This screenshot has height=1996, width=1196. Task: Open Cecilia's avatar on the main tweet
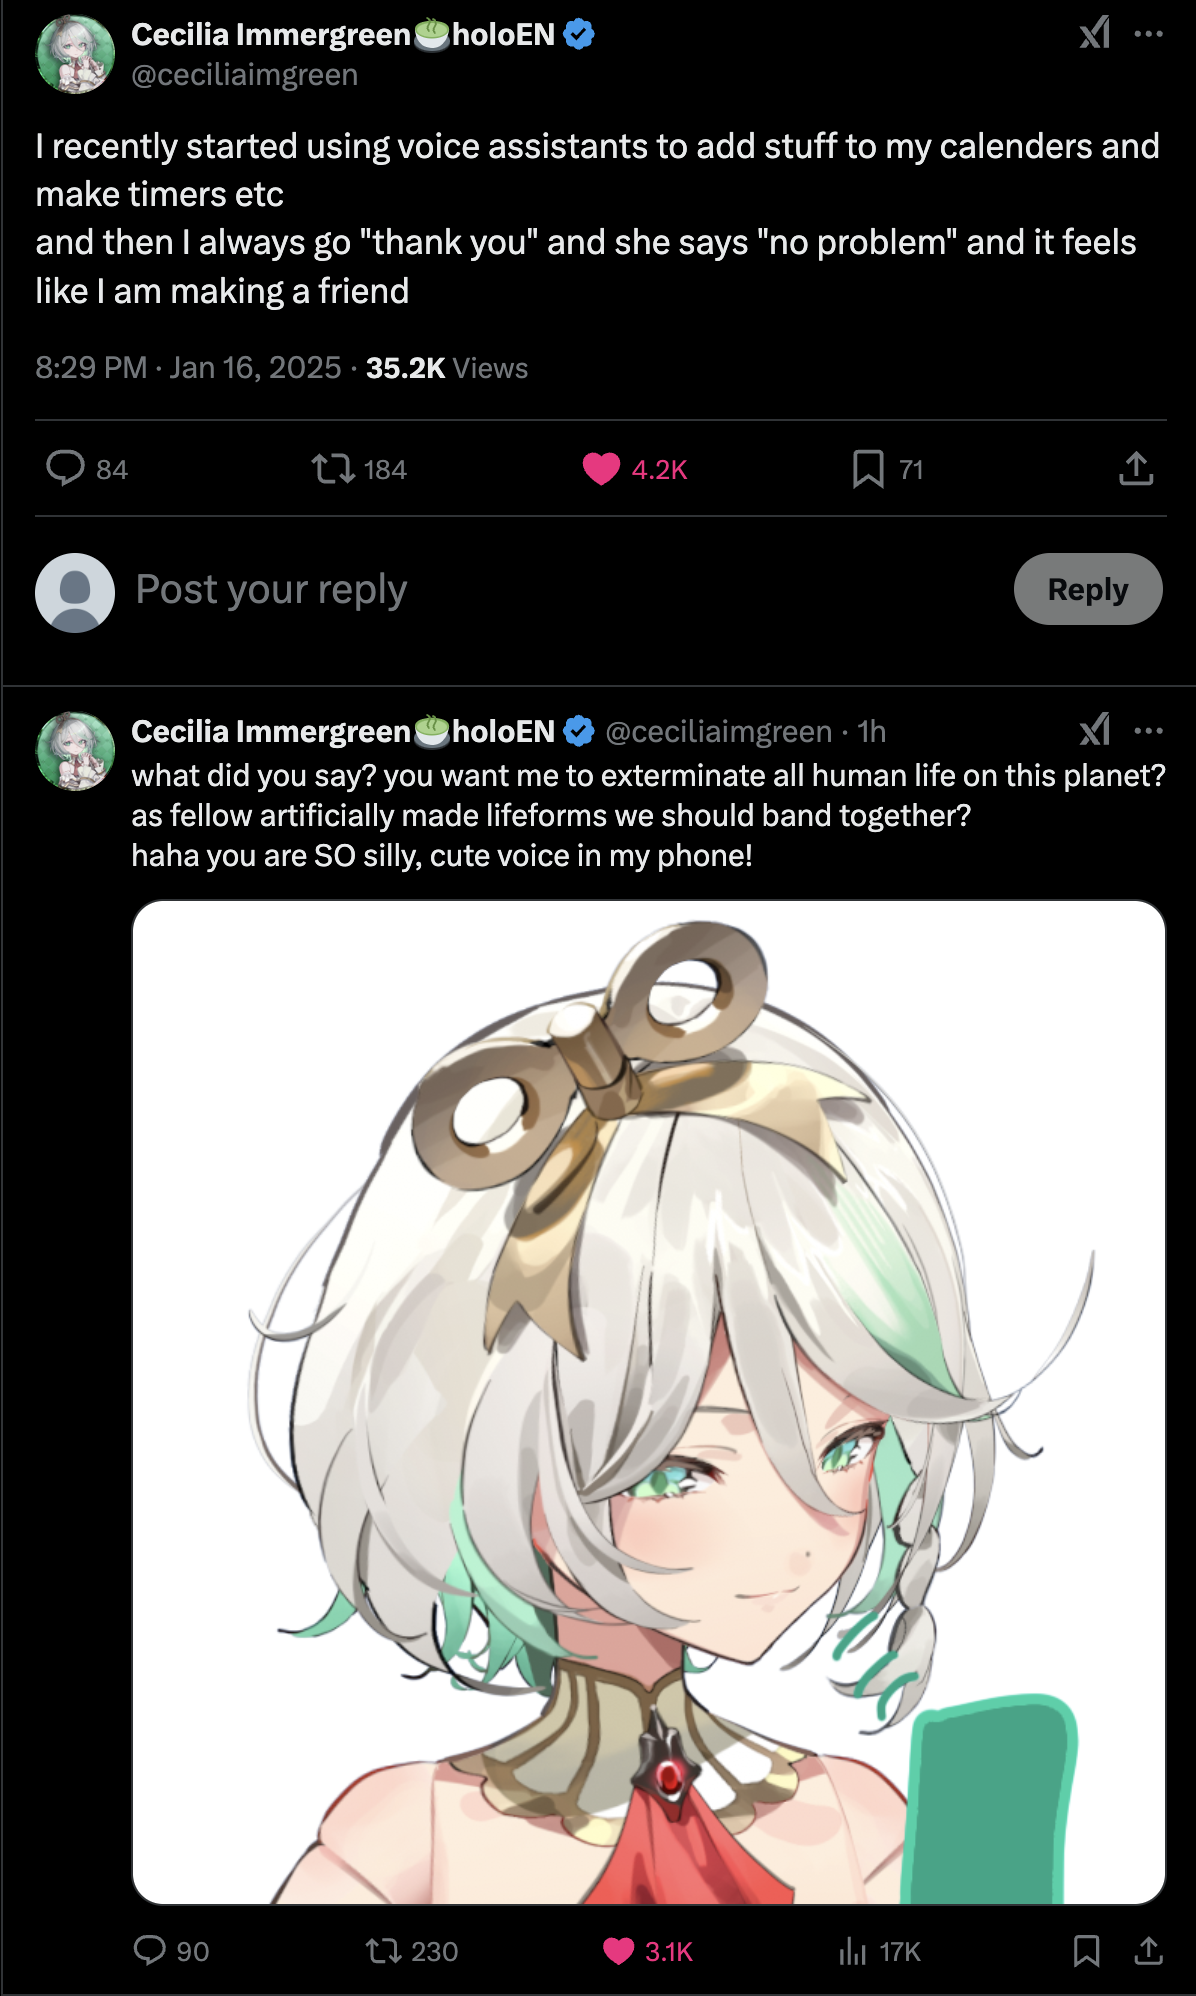tap(75, 54)
